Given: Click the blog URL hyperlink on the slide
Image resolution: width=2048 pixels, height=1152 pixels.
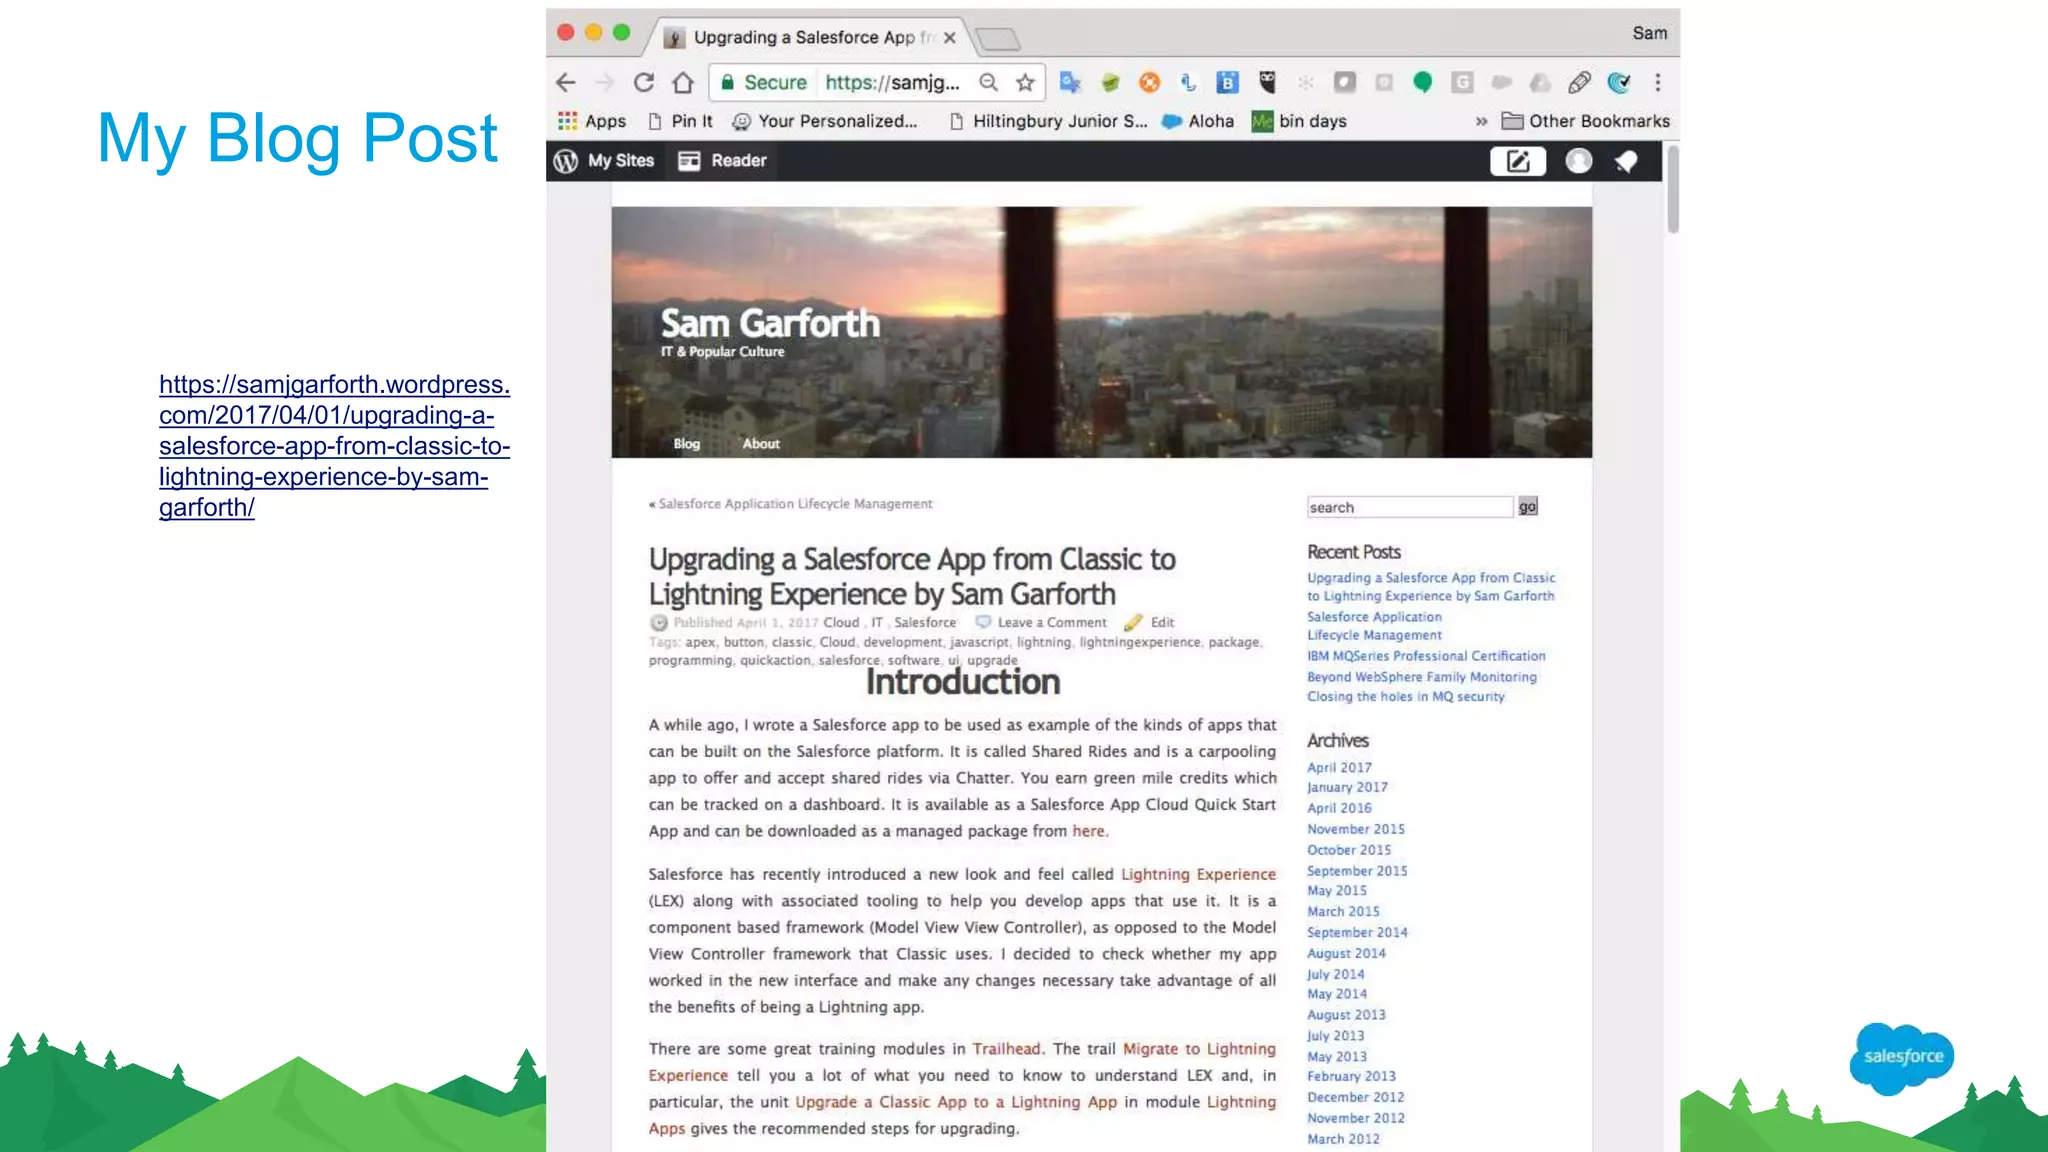Looking at the screenshot, I should (x=334, y=446).
